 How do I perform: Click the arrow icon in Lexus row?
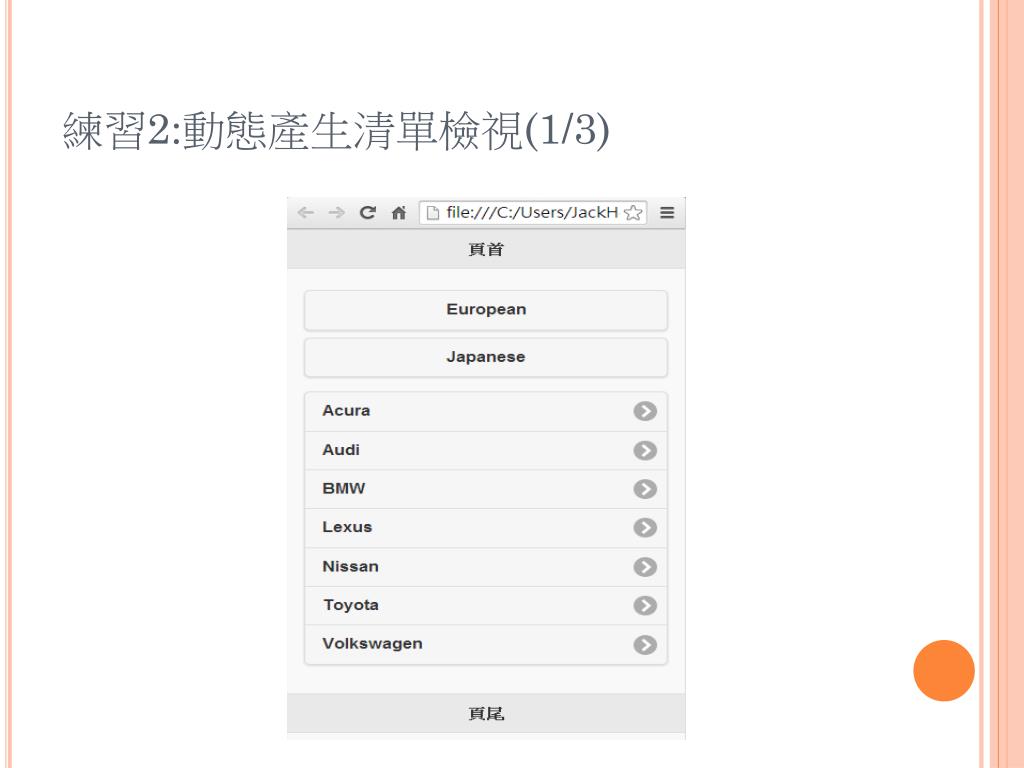pos(645,528)
